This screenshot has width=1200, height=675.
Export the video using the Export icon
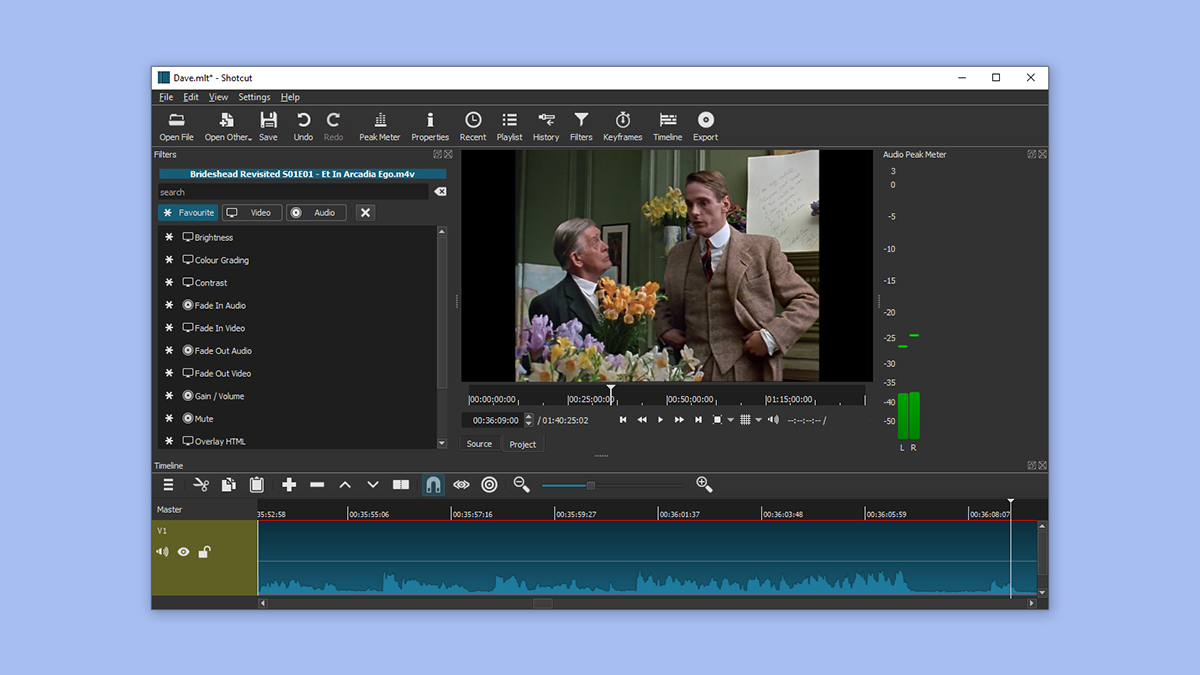pyautogui.click(x=706, y=126)
